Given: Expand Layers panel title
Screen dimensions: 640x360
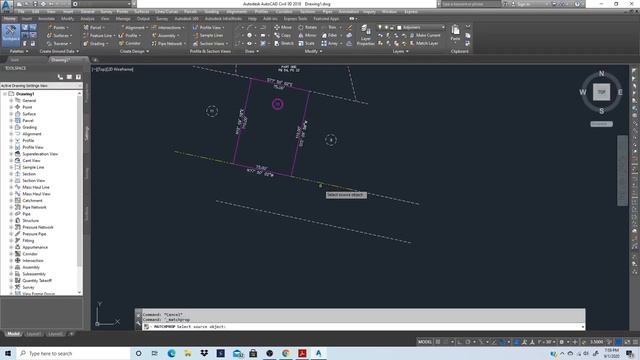Looking at the screenshot, I should point(400,51).
